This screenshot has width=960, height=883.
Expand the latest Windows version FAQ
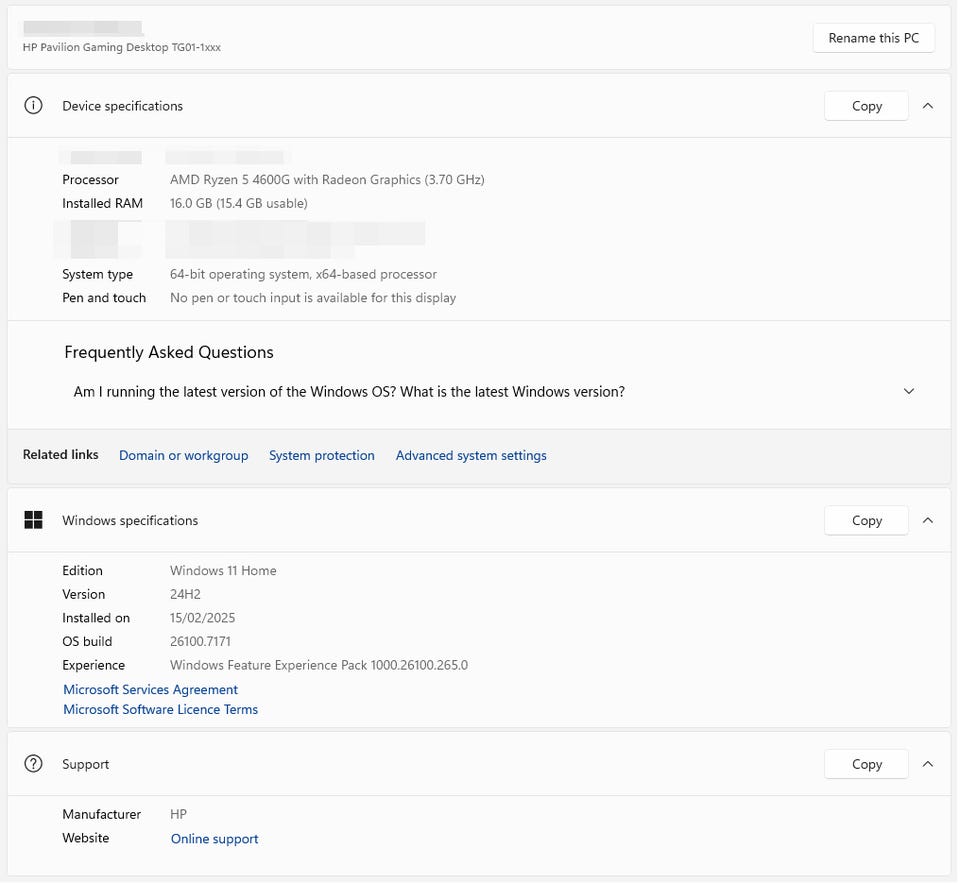coord(908,392)
